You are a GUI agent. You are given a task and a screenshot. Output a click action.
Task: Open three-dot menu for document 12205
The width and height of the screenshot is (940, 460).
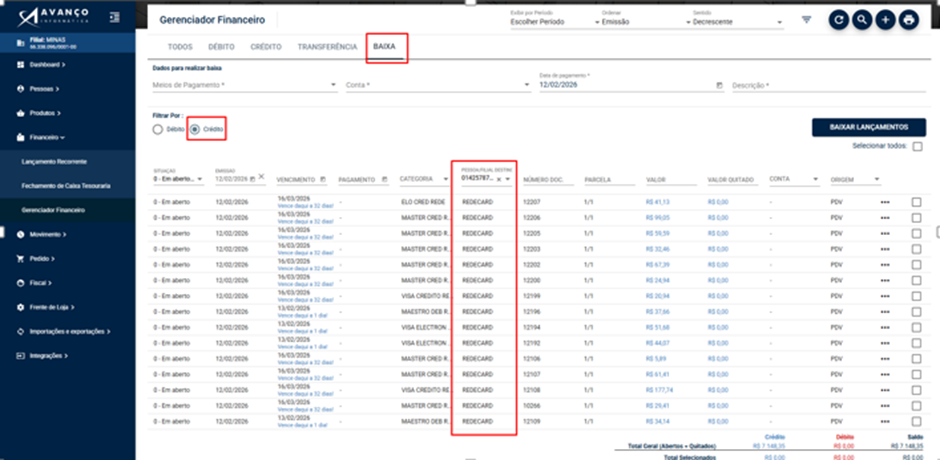pos(885,233)
